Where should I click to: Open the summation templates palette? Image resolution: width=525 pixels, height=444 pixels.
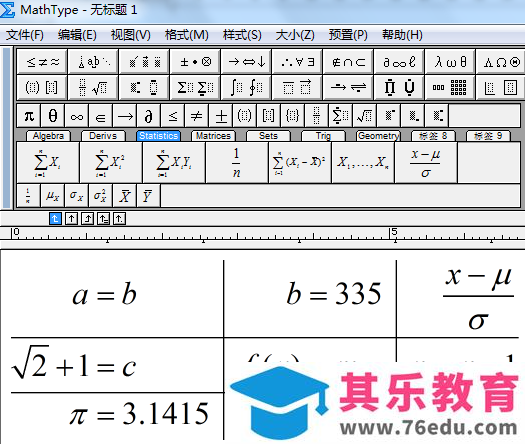195,87
